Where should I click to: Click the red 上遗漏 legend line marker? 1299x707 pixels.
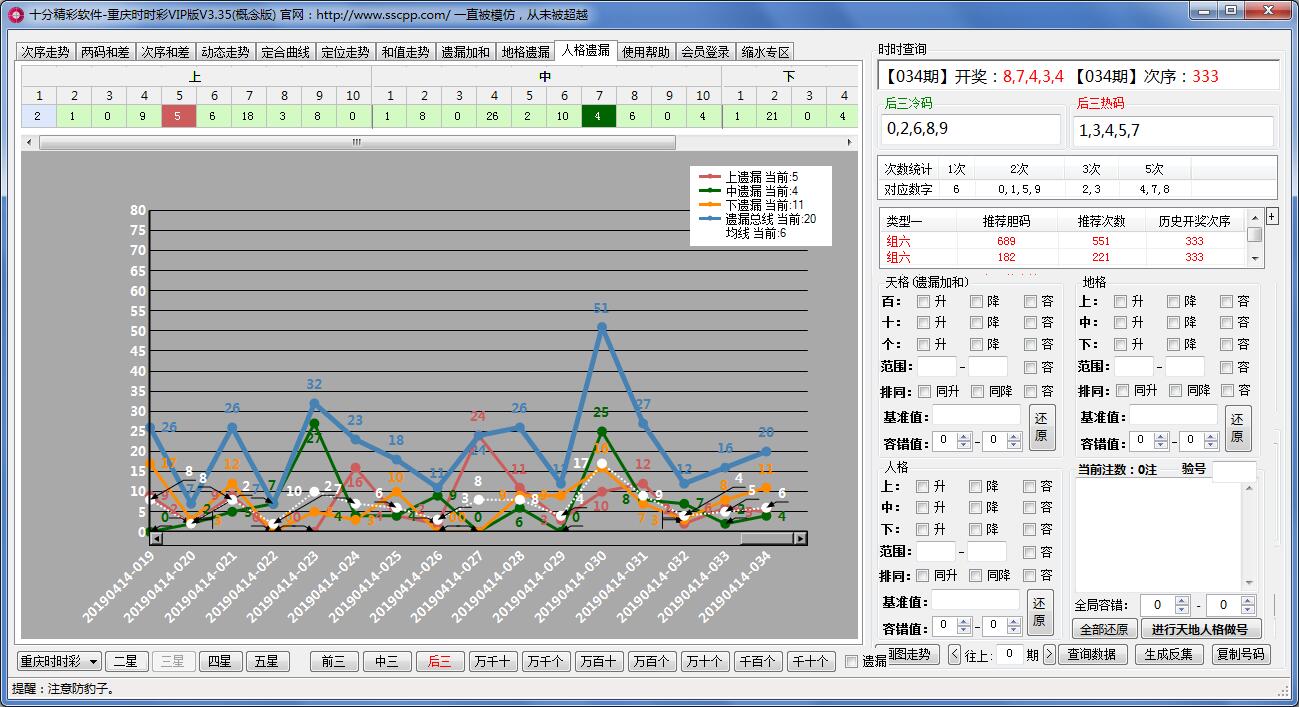710,177
